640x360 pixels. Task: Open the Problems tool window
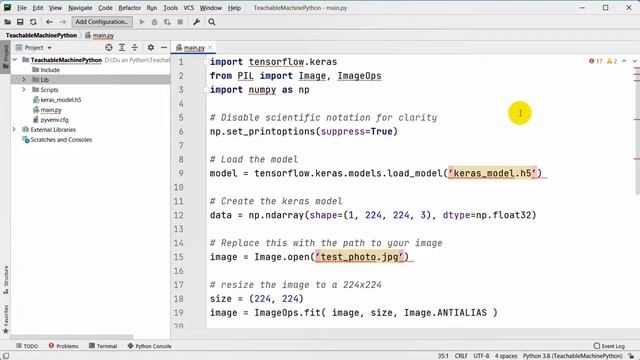click(x=63, y=346)
